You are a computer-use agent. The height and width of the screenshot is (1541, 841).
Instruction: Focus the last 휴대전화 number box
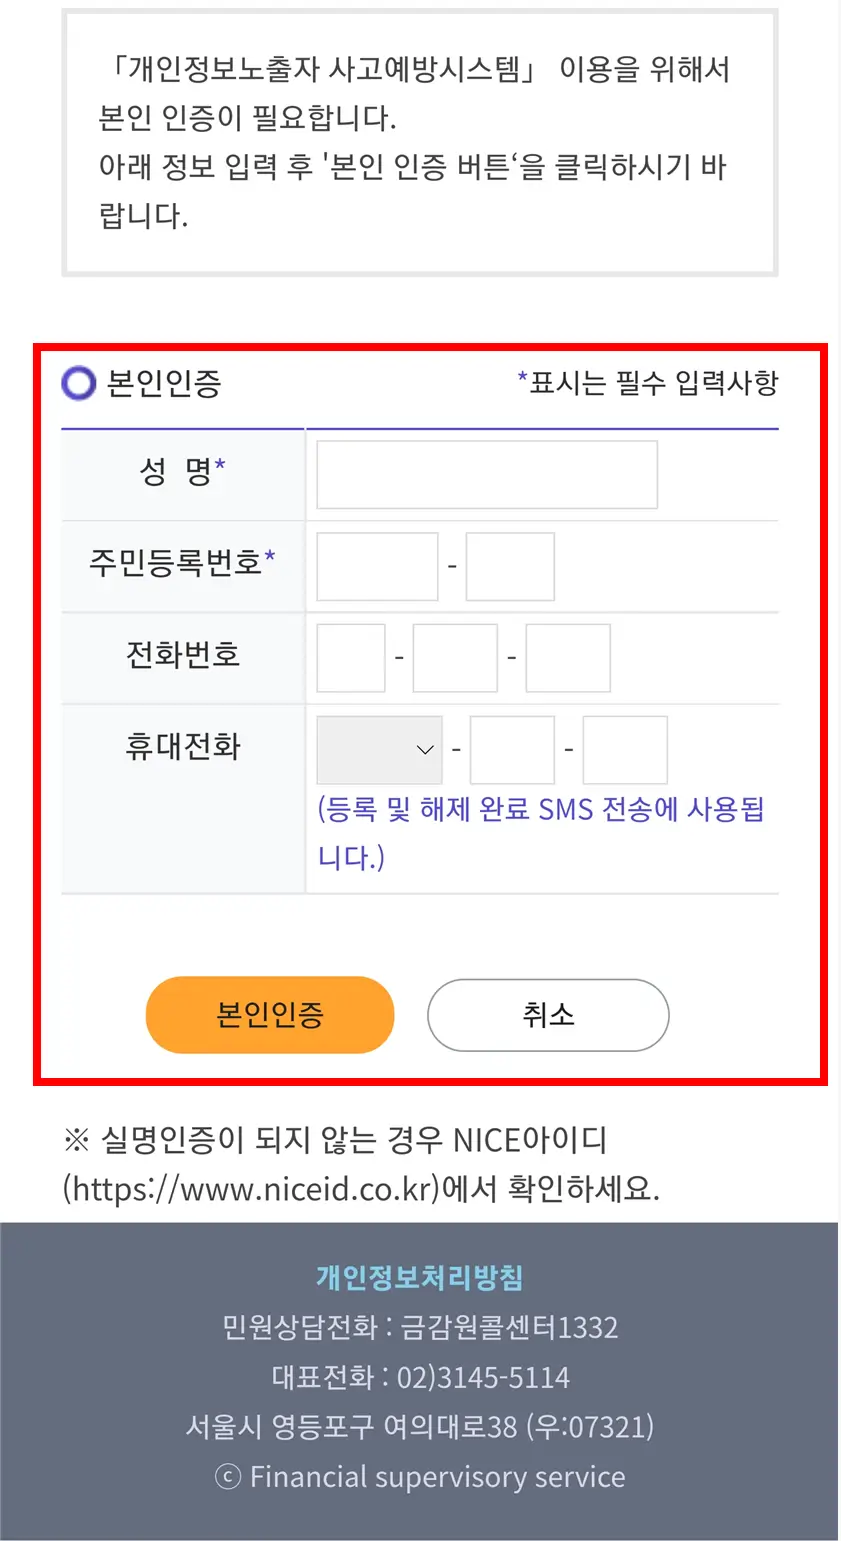(x=625, y=749)
